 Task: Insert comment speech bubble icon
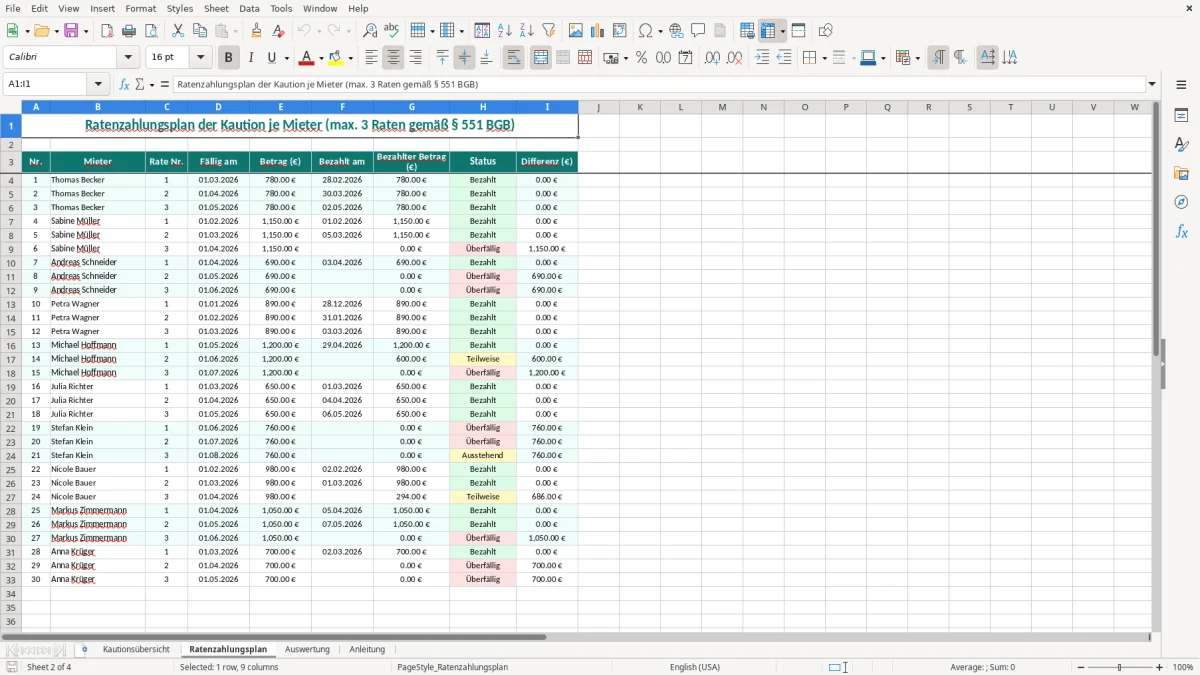(699, 31)
